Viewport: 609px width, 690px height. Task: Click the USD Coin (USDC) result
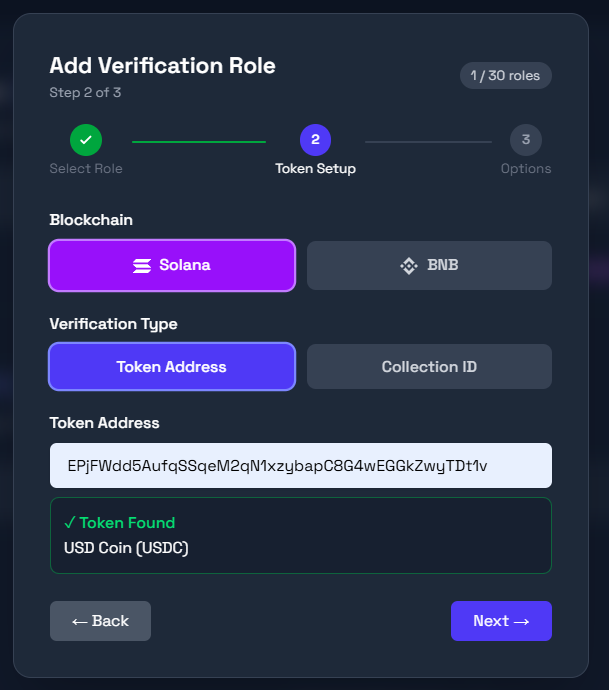(x=126, y=548)
